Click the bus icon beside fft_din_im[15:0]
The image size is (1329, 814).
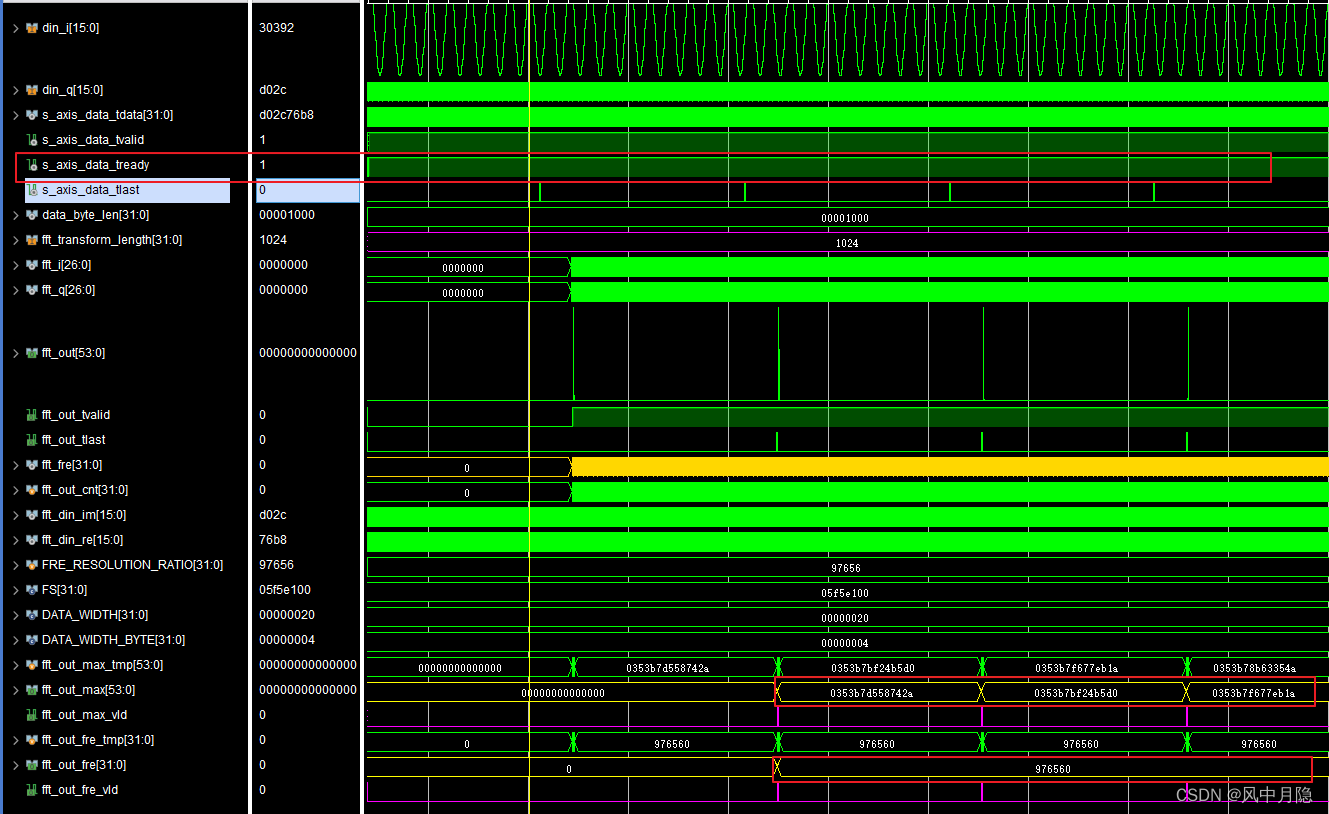[x=32, y=515]
